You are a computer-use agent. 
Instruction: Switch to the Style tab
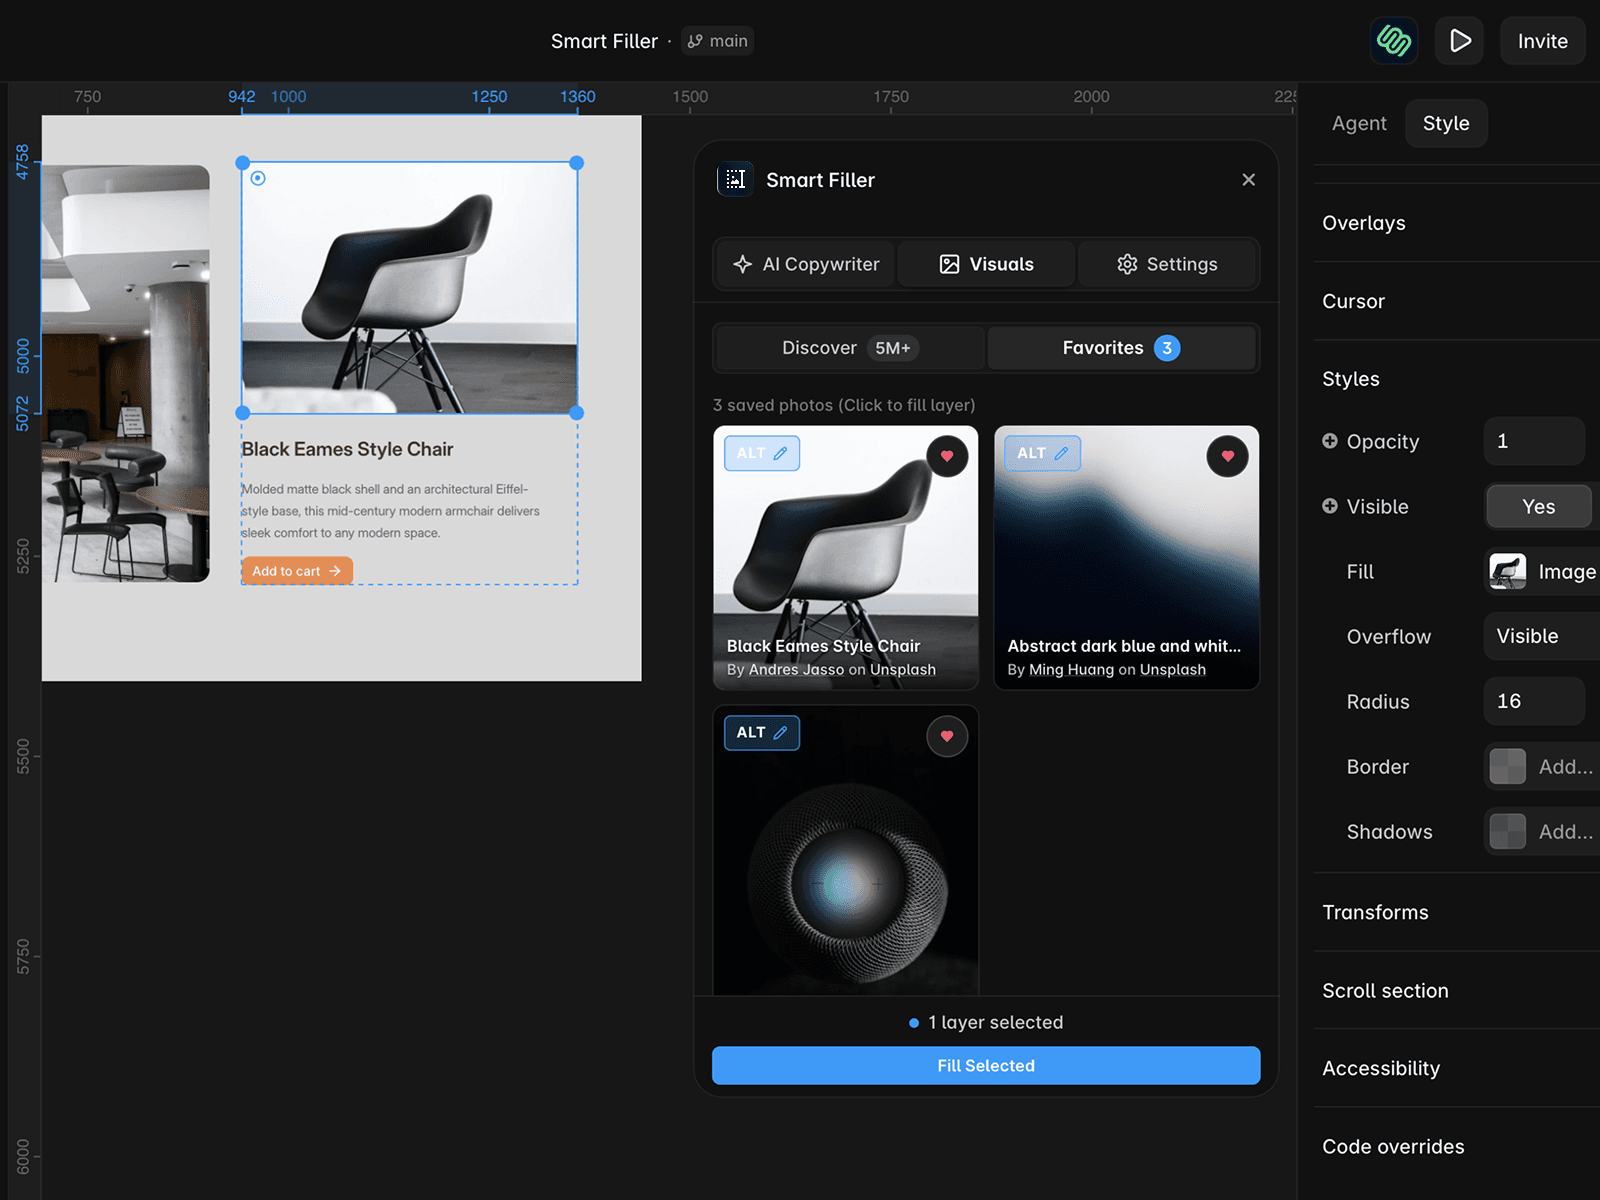click(1446, 123)
